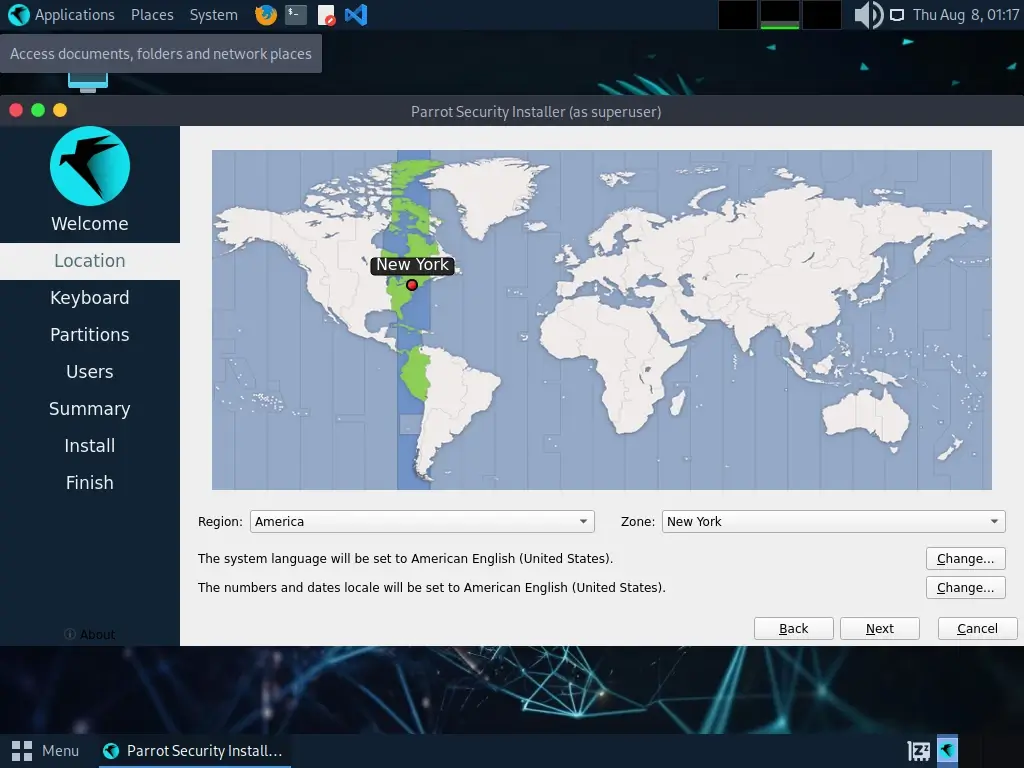The width and height of the screenshot is (1024, 768).
Task: Expand the Zone dropdown showing New York
Action: point(833,521)
